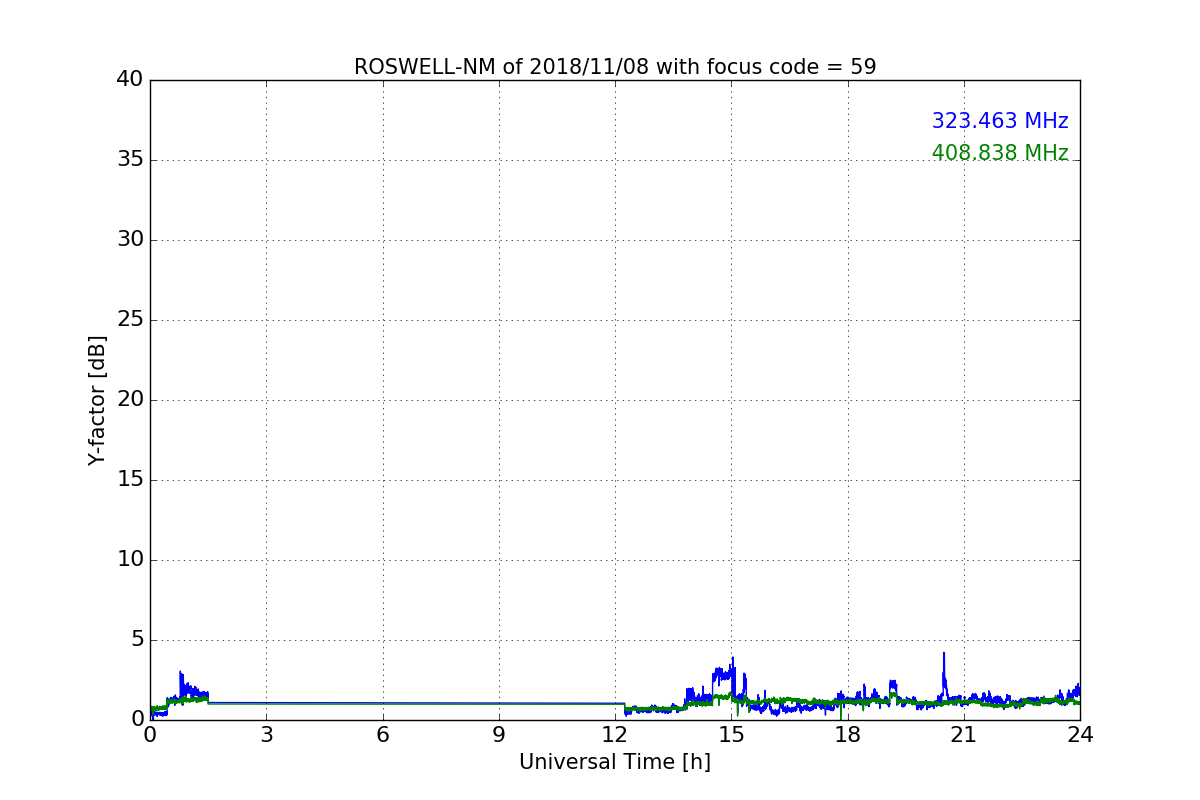The height and width of the screenshot is (800, 1200).
Task: Click y-axis tick label 25
Action: coord(130,320)
